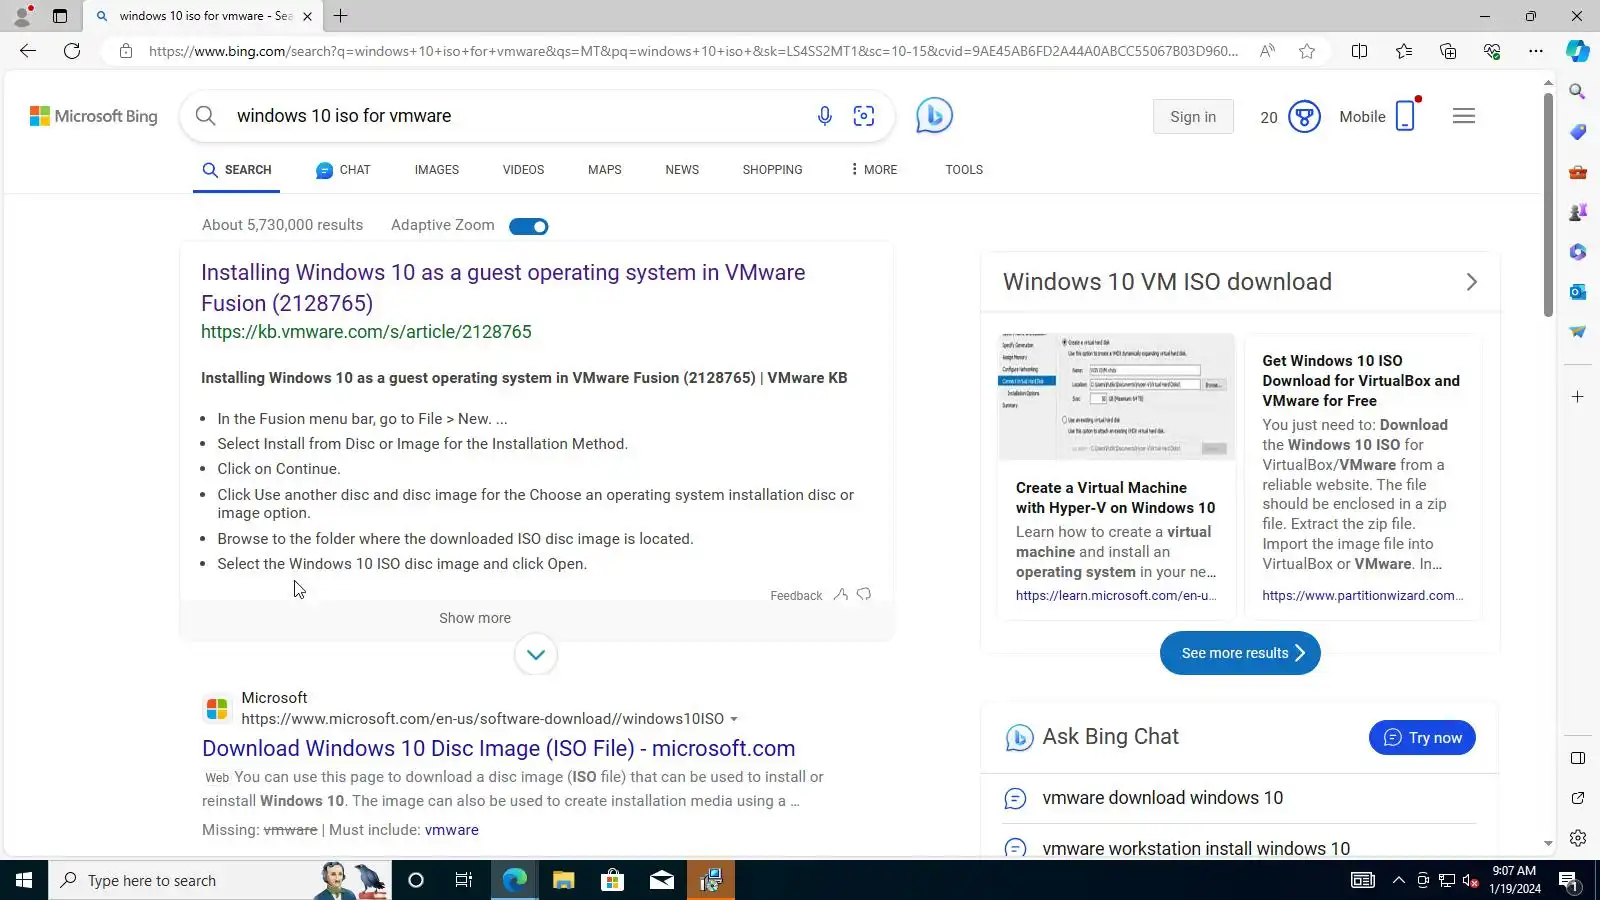Toggle Adaptive Zoom switch
1600x900 pixels.
tap(529, 226)
